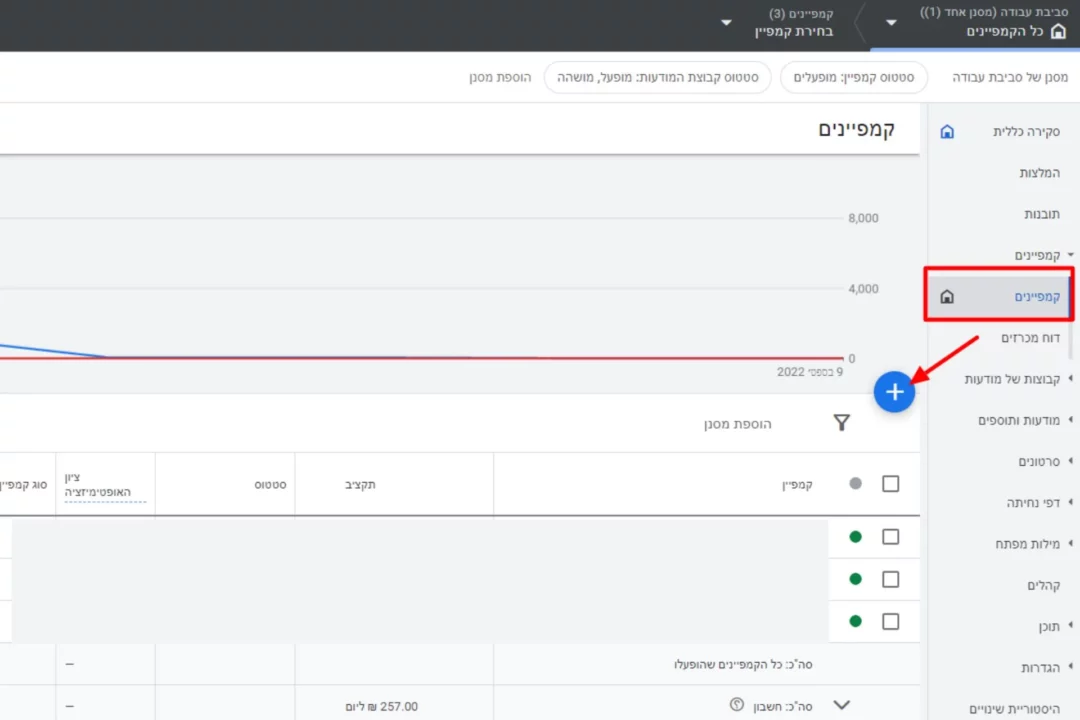This screenshot has width=1080, height=720.
Task: Toggle the select-all checkbox in table header
Action: 890,484
